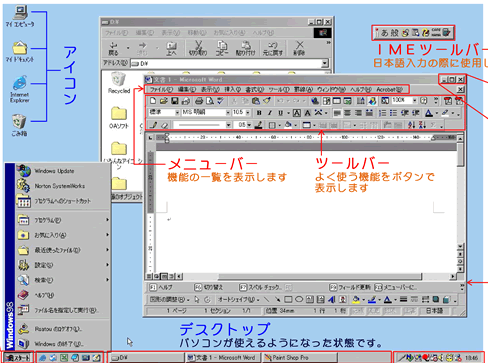Click the Format Painter brush icon
The image size is (488, 363).
[x=267, y=101]
